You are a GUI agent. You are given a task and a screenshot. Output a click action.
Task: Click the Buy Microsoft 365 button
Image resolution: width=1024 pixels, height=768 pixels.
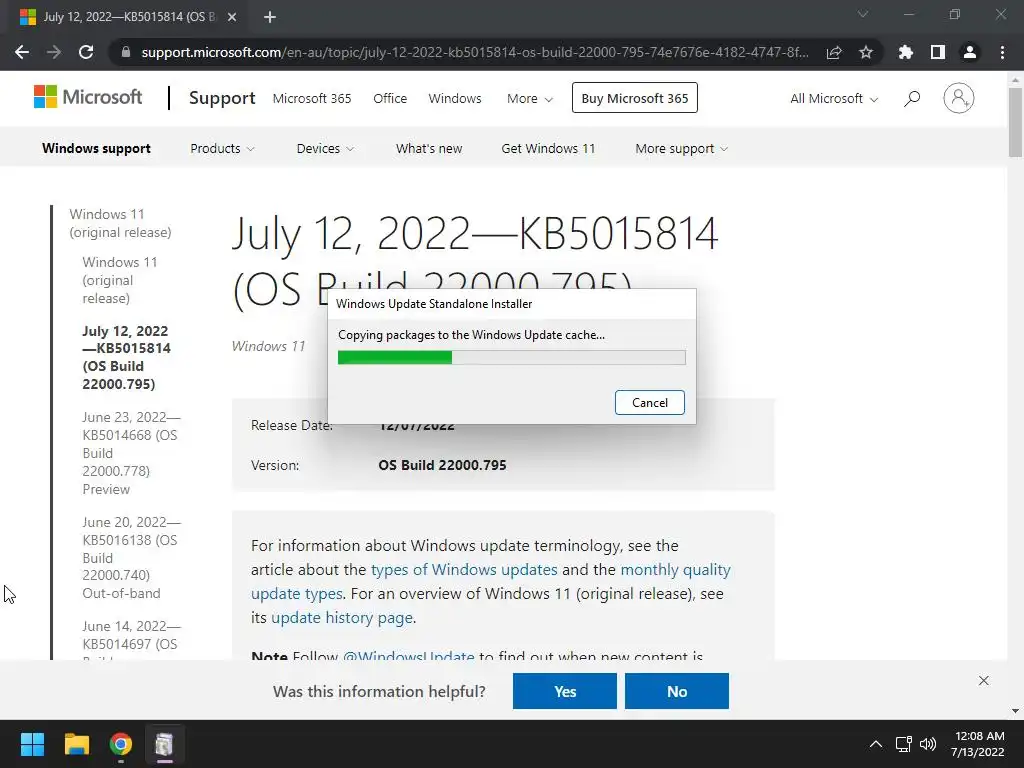click(635, 98)
